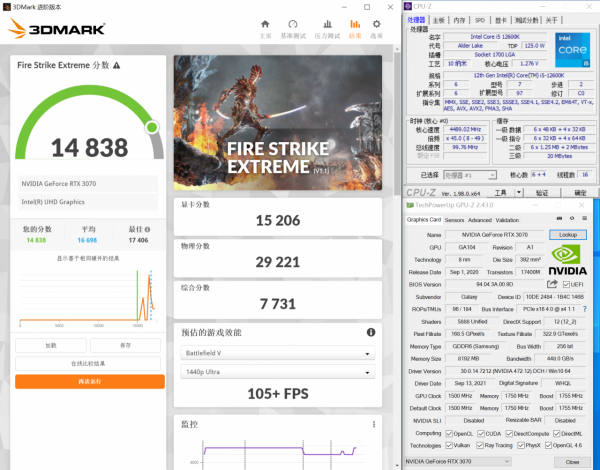
Task: Click the 工具 button in CPU-Z
Action: [x=500, y=193]
